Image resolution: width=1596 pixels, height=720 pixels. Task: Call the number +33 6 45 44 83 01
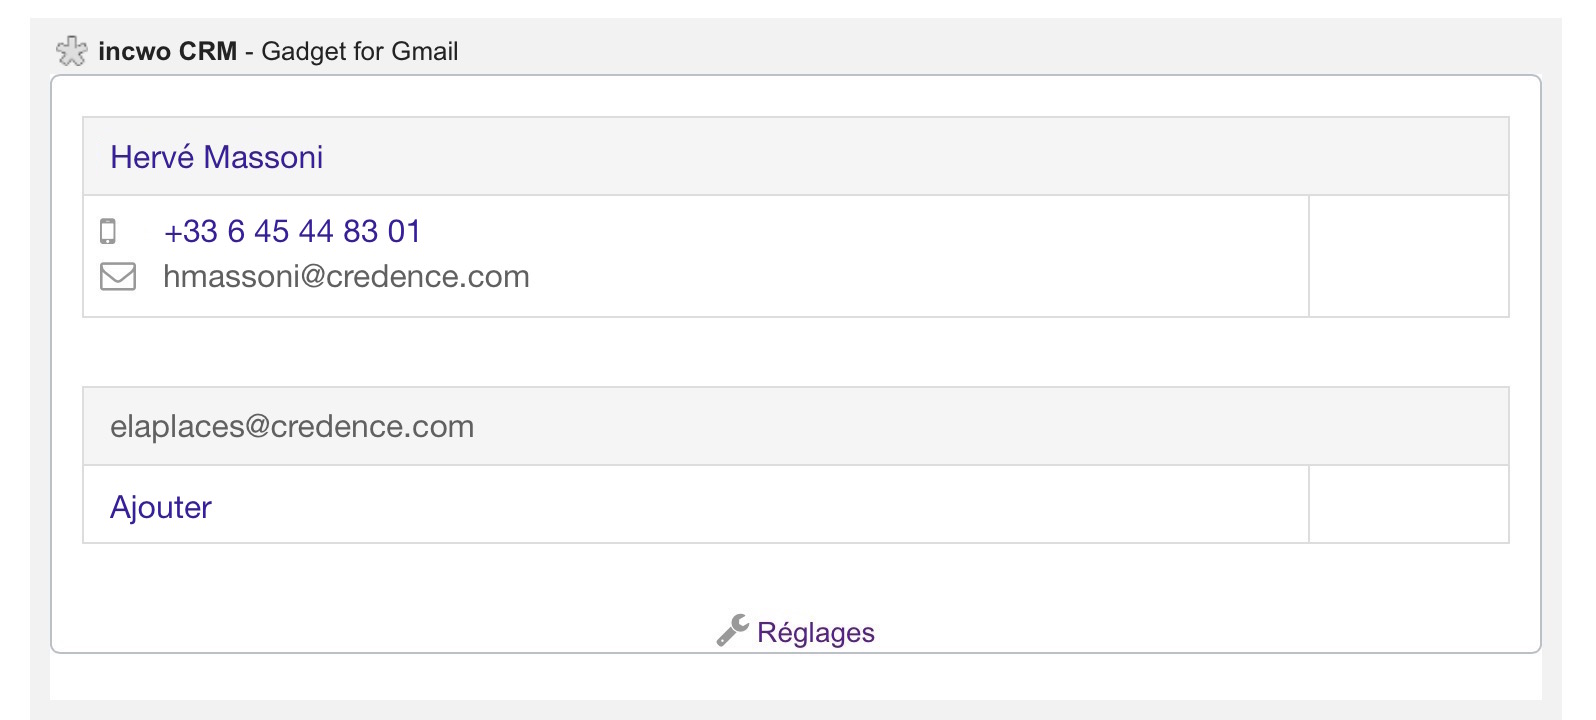tap(292, 231)
